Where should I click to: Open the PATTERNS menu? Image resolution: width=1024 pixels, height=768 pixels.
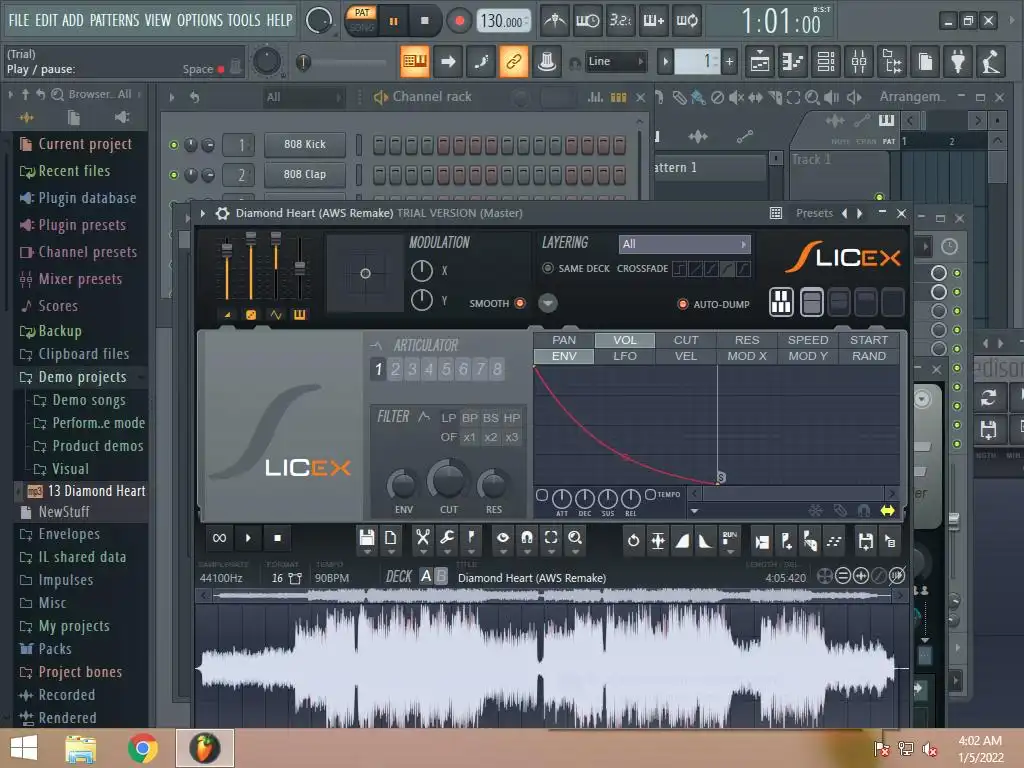pyautogui.click(x=114, y=20)
